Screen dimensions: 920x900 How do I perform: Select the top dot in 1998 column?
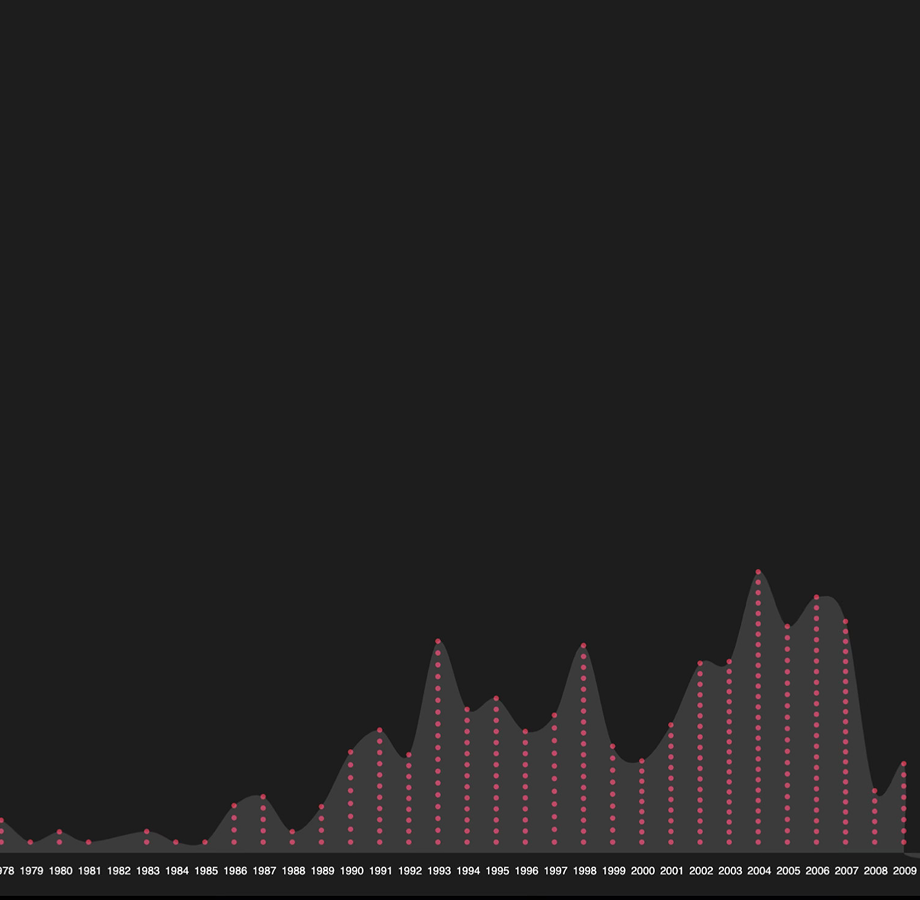click(583, 645)
